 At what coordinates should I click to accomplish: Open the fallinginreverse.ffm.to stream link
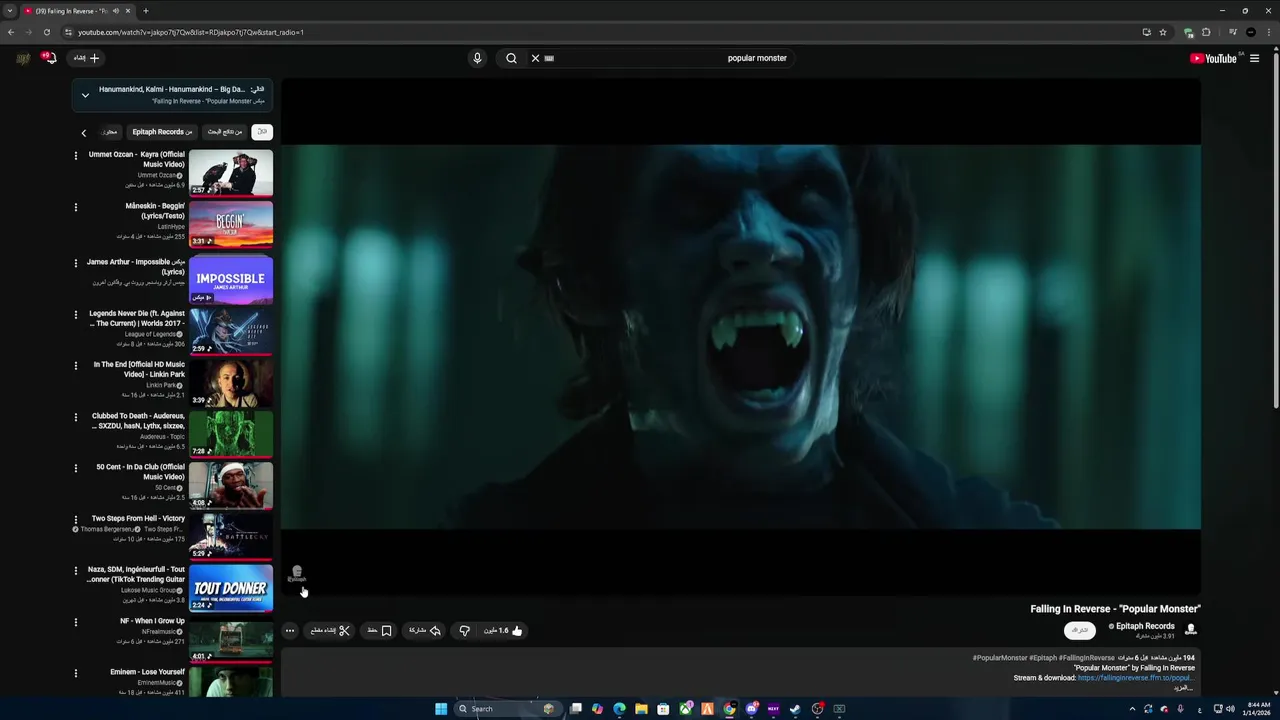click(1134, 678)
